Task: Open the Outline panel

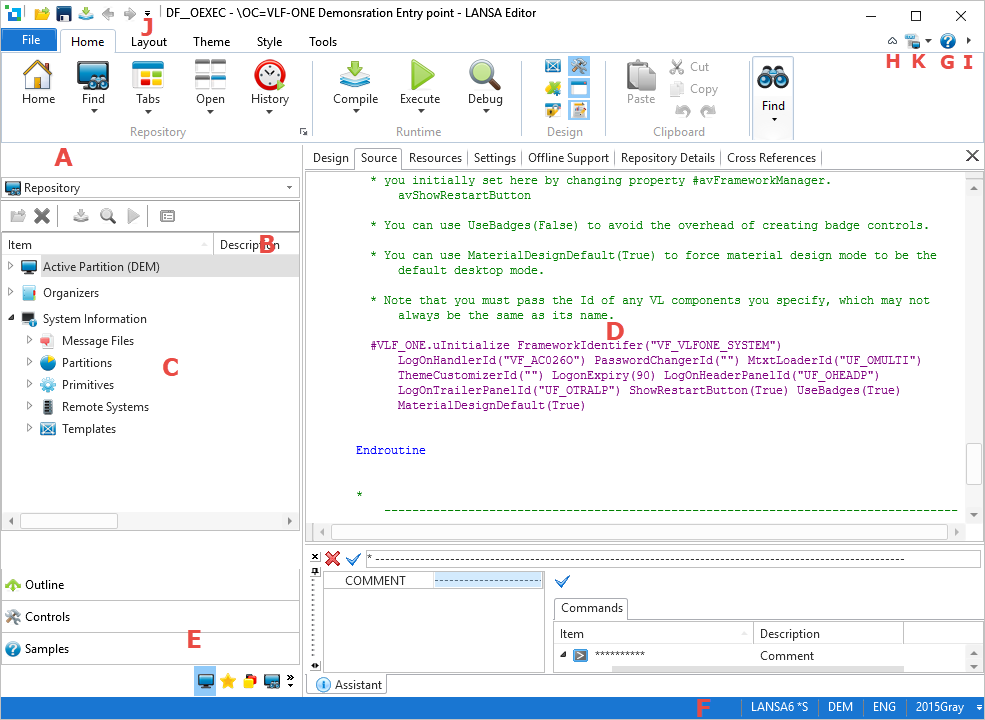Action: [151, 585]
